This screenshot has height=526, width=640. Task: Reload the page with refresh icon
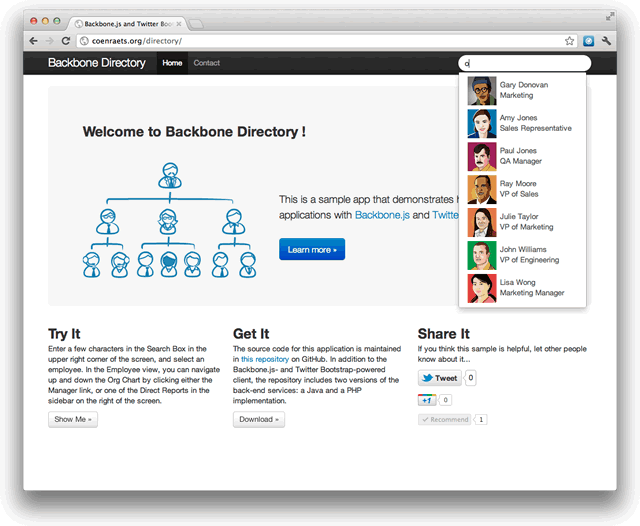66,41
